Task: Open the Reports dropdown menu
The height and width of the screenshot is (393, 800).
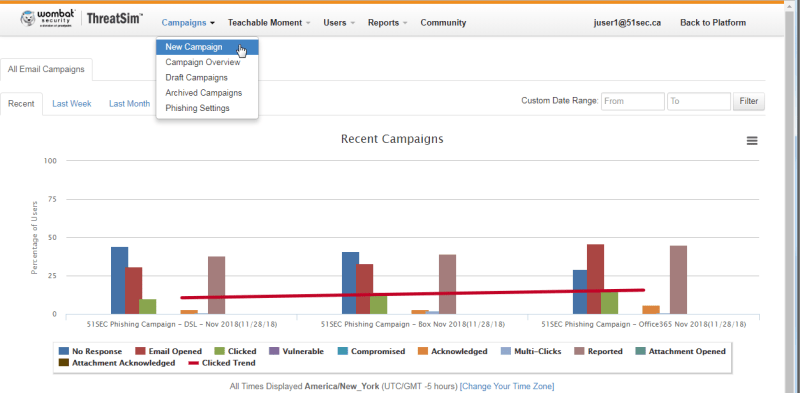Action: (x=387, y=22)
